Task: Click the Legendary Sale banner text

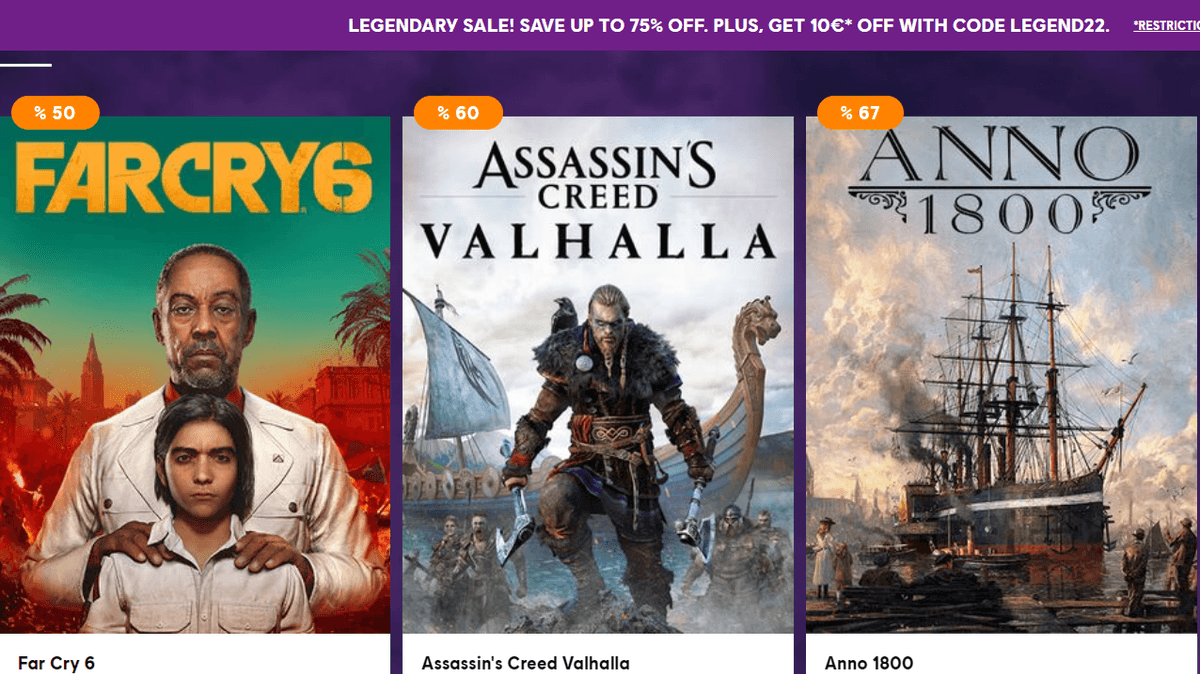Action: pos(728,25)
